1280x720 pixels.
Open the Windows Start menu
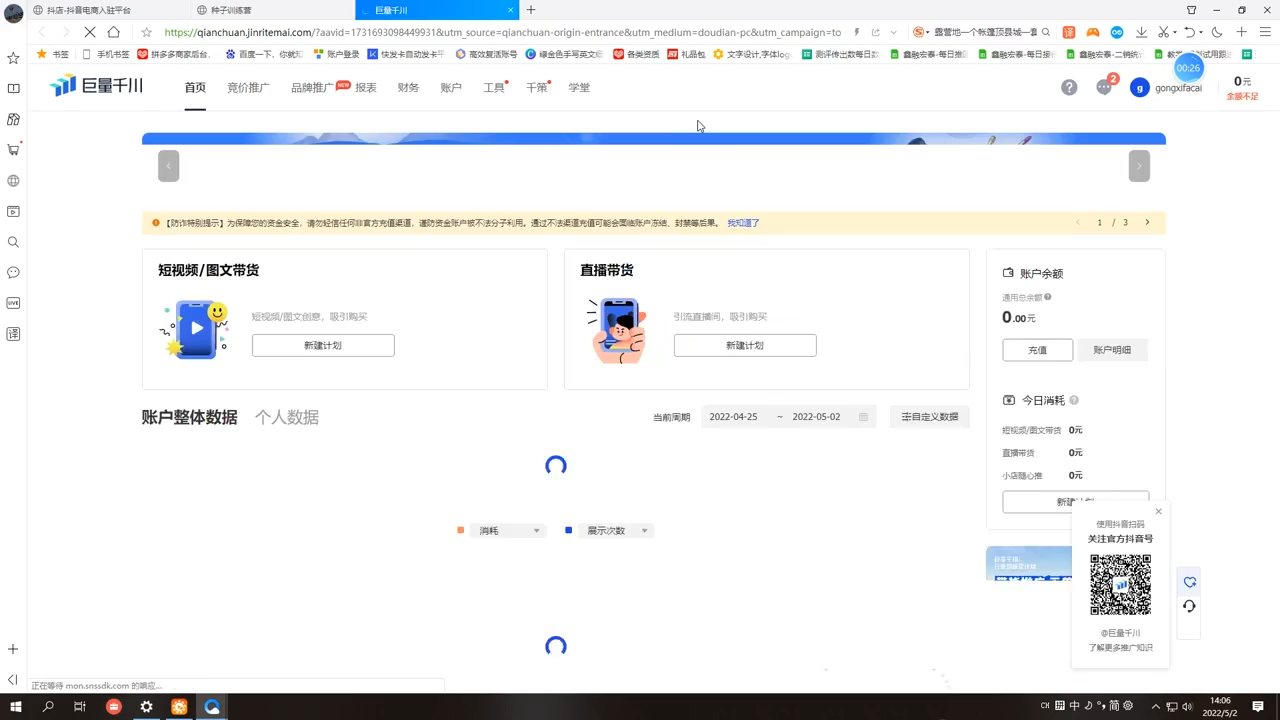(15, 707)
